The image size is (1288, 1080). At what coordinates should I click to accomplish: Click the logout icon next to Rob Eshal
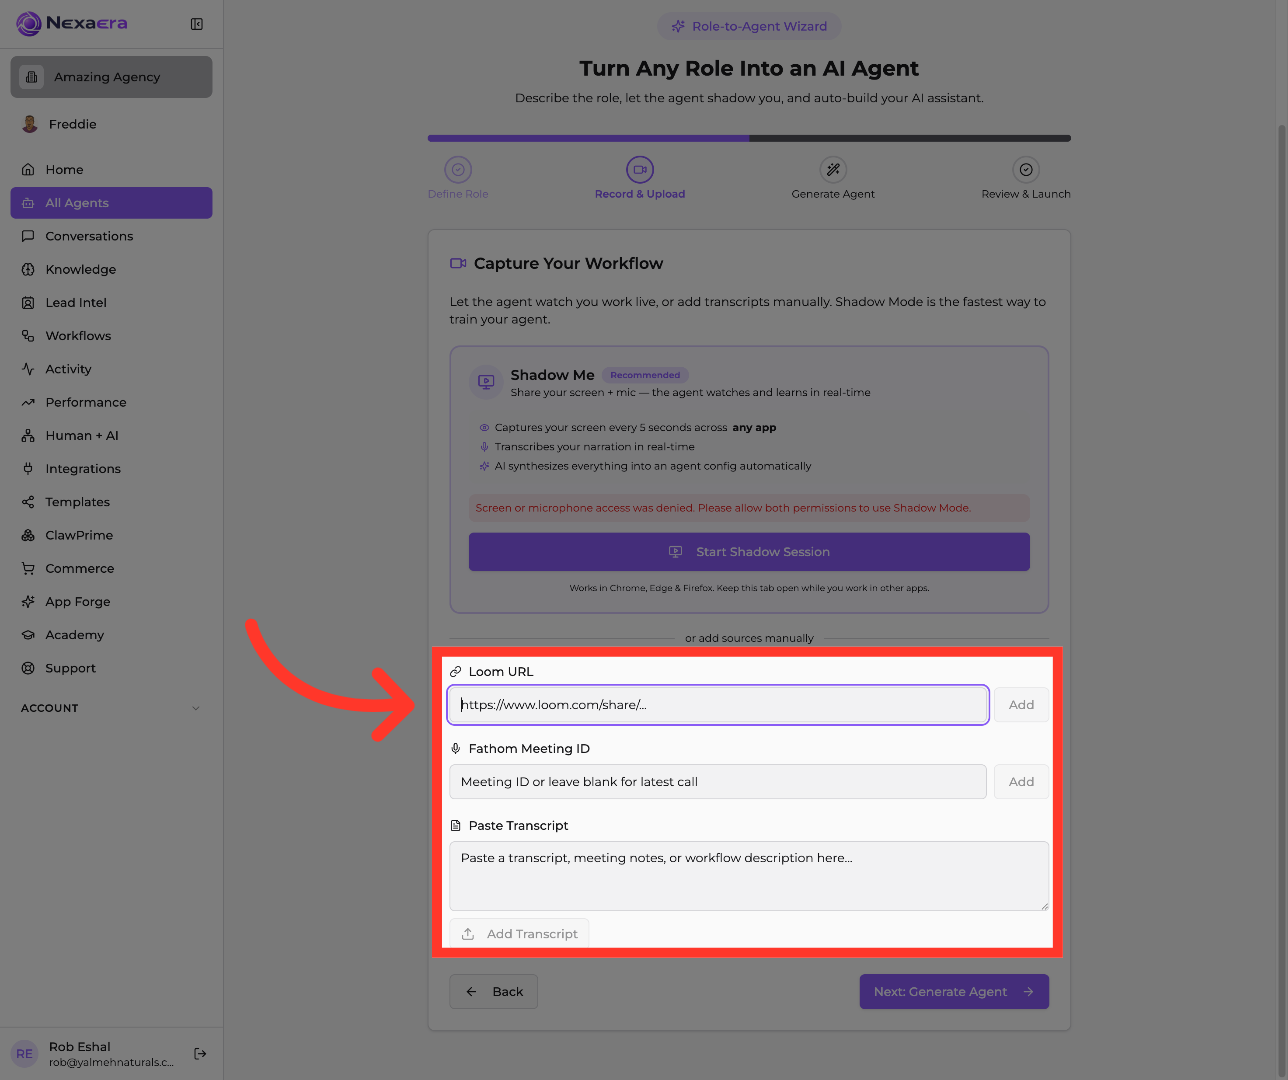click(x=200, y=1053)
